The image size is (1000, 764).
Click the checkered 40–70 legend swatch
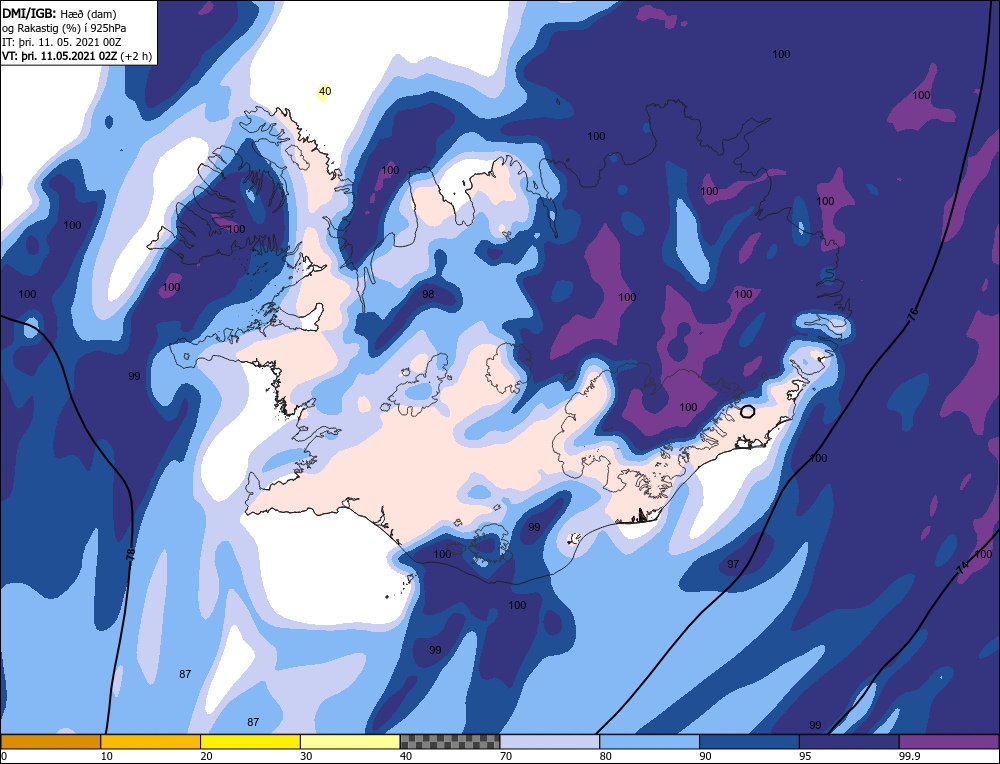point(450,742)
